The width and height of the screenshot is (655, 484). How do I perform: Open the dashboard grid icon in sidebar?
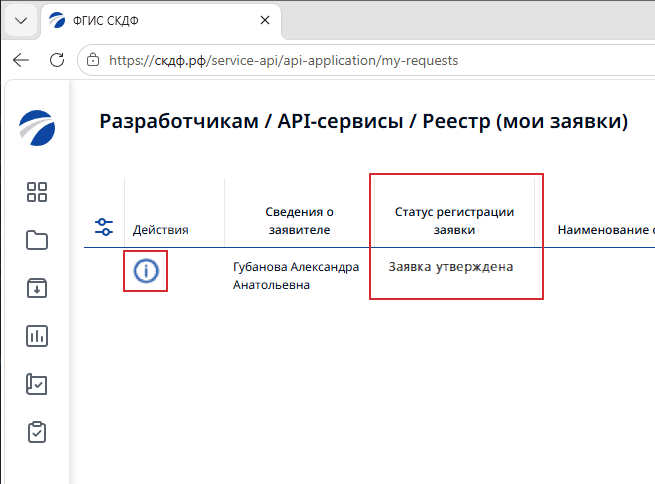click(37, 192)
